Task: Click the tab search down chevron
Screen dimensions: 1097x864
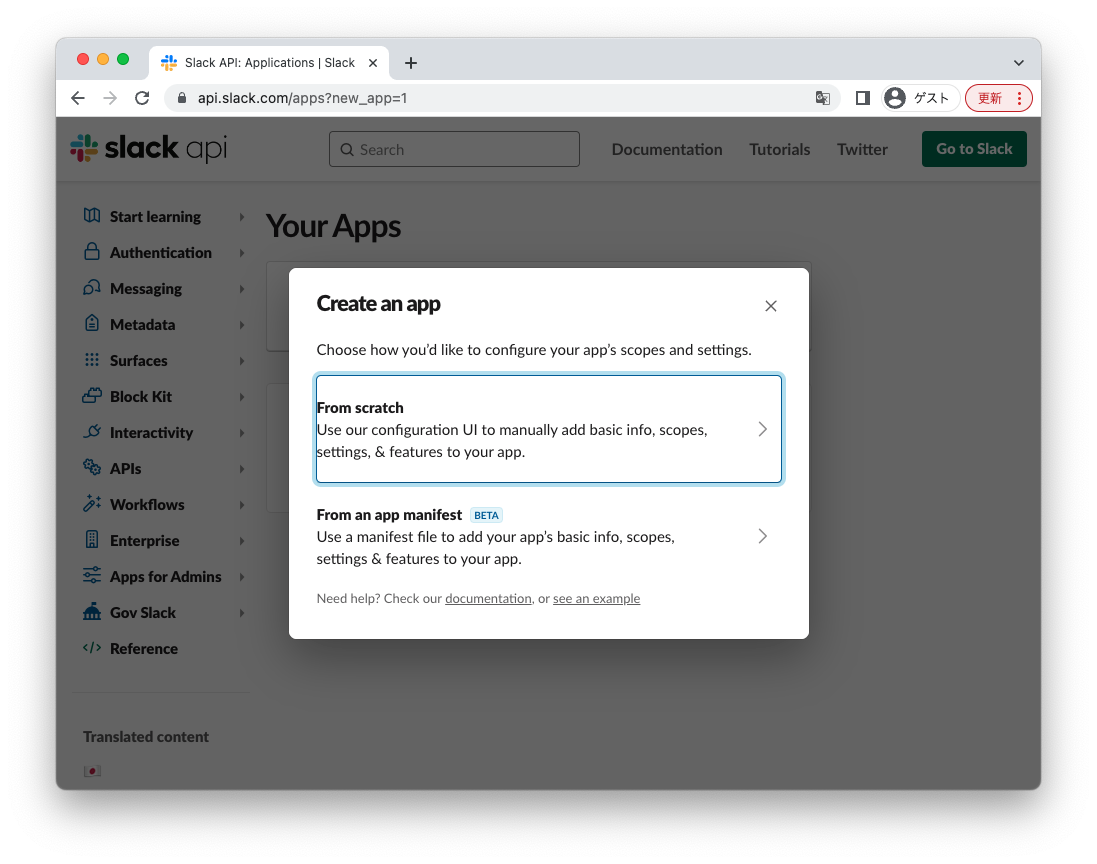Action: (x=1019, y=63)
